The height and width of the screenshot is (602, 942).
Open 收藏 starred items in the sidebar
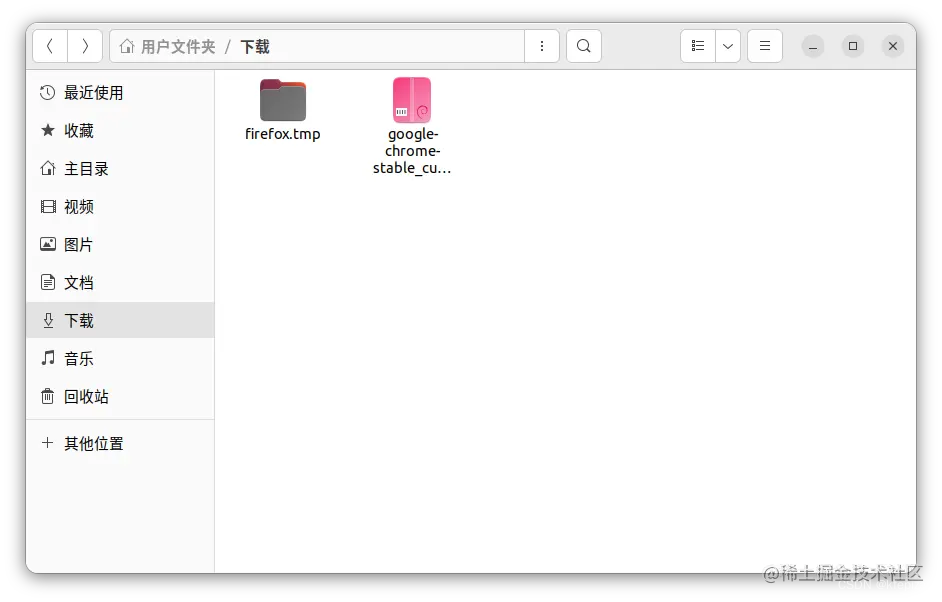[120, 130]
